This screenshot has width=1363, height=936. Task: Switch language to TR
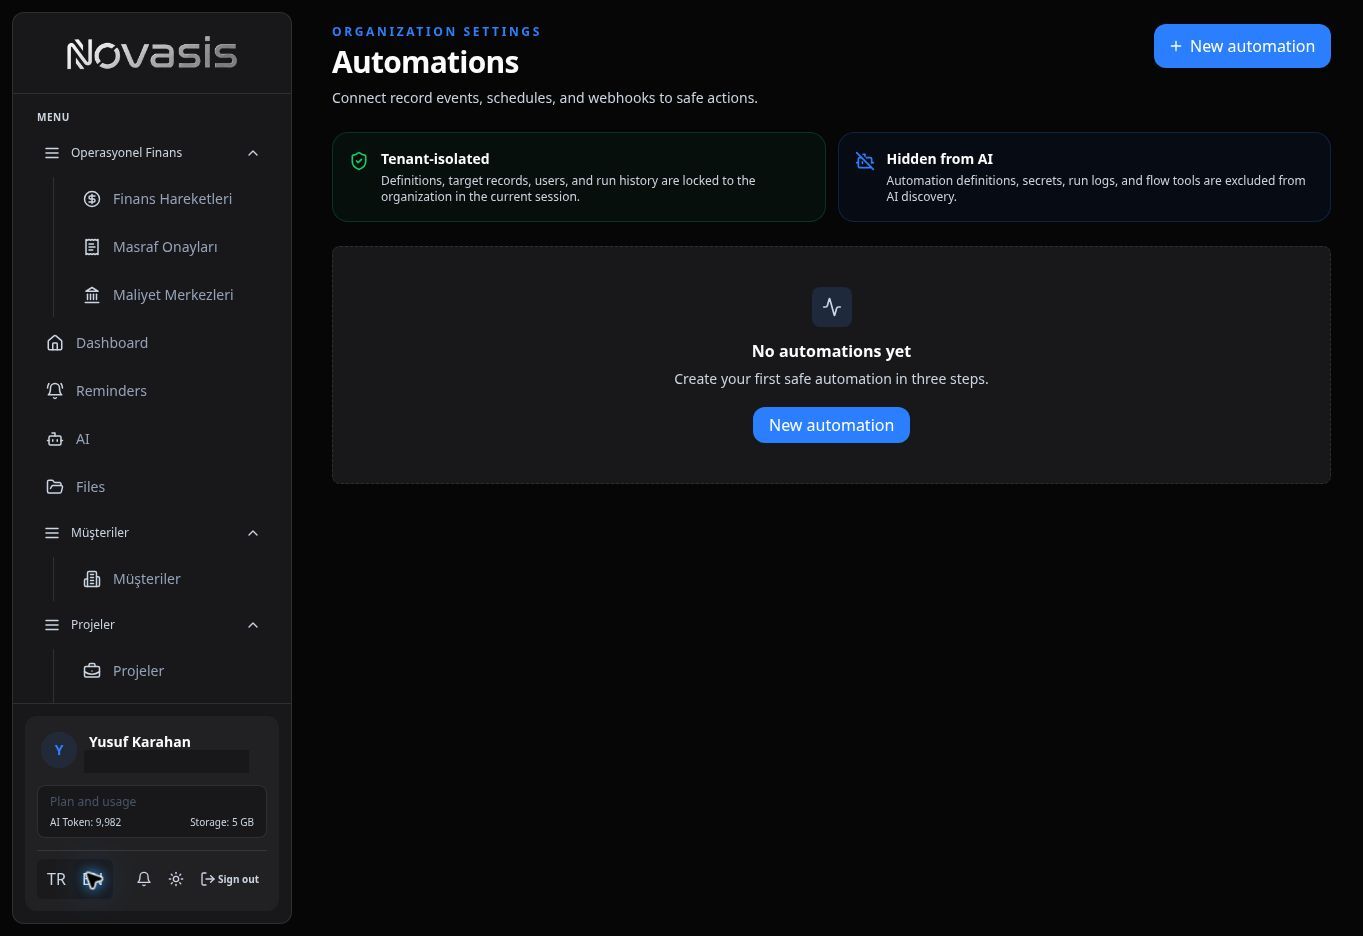[56, 879]
